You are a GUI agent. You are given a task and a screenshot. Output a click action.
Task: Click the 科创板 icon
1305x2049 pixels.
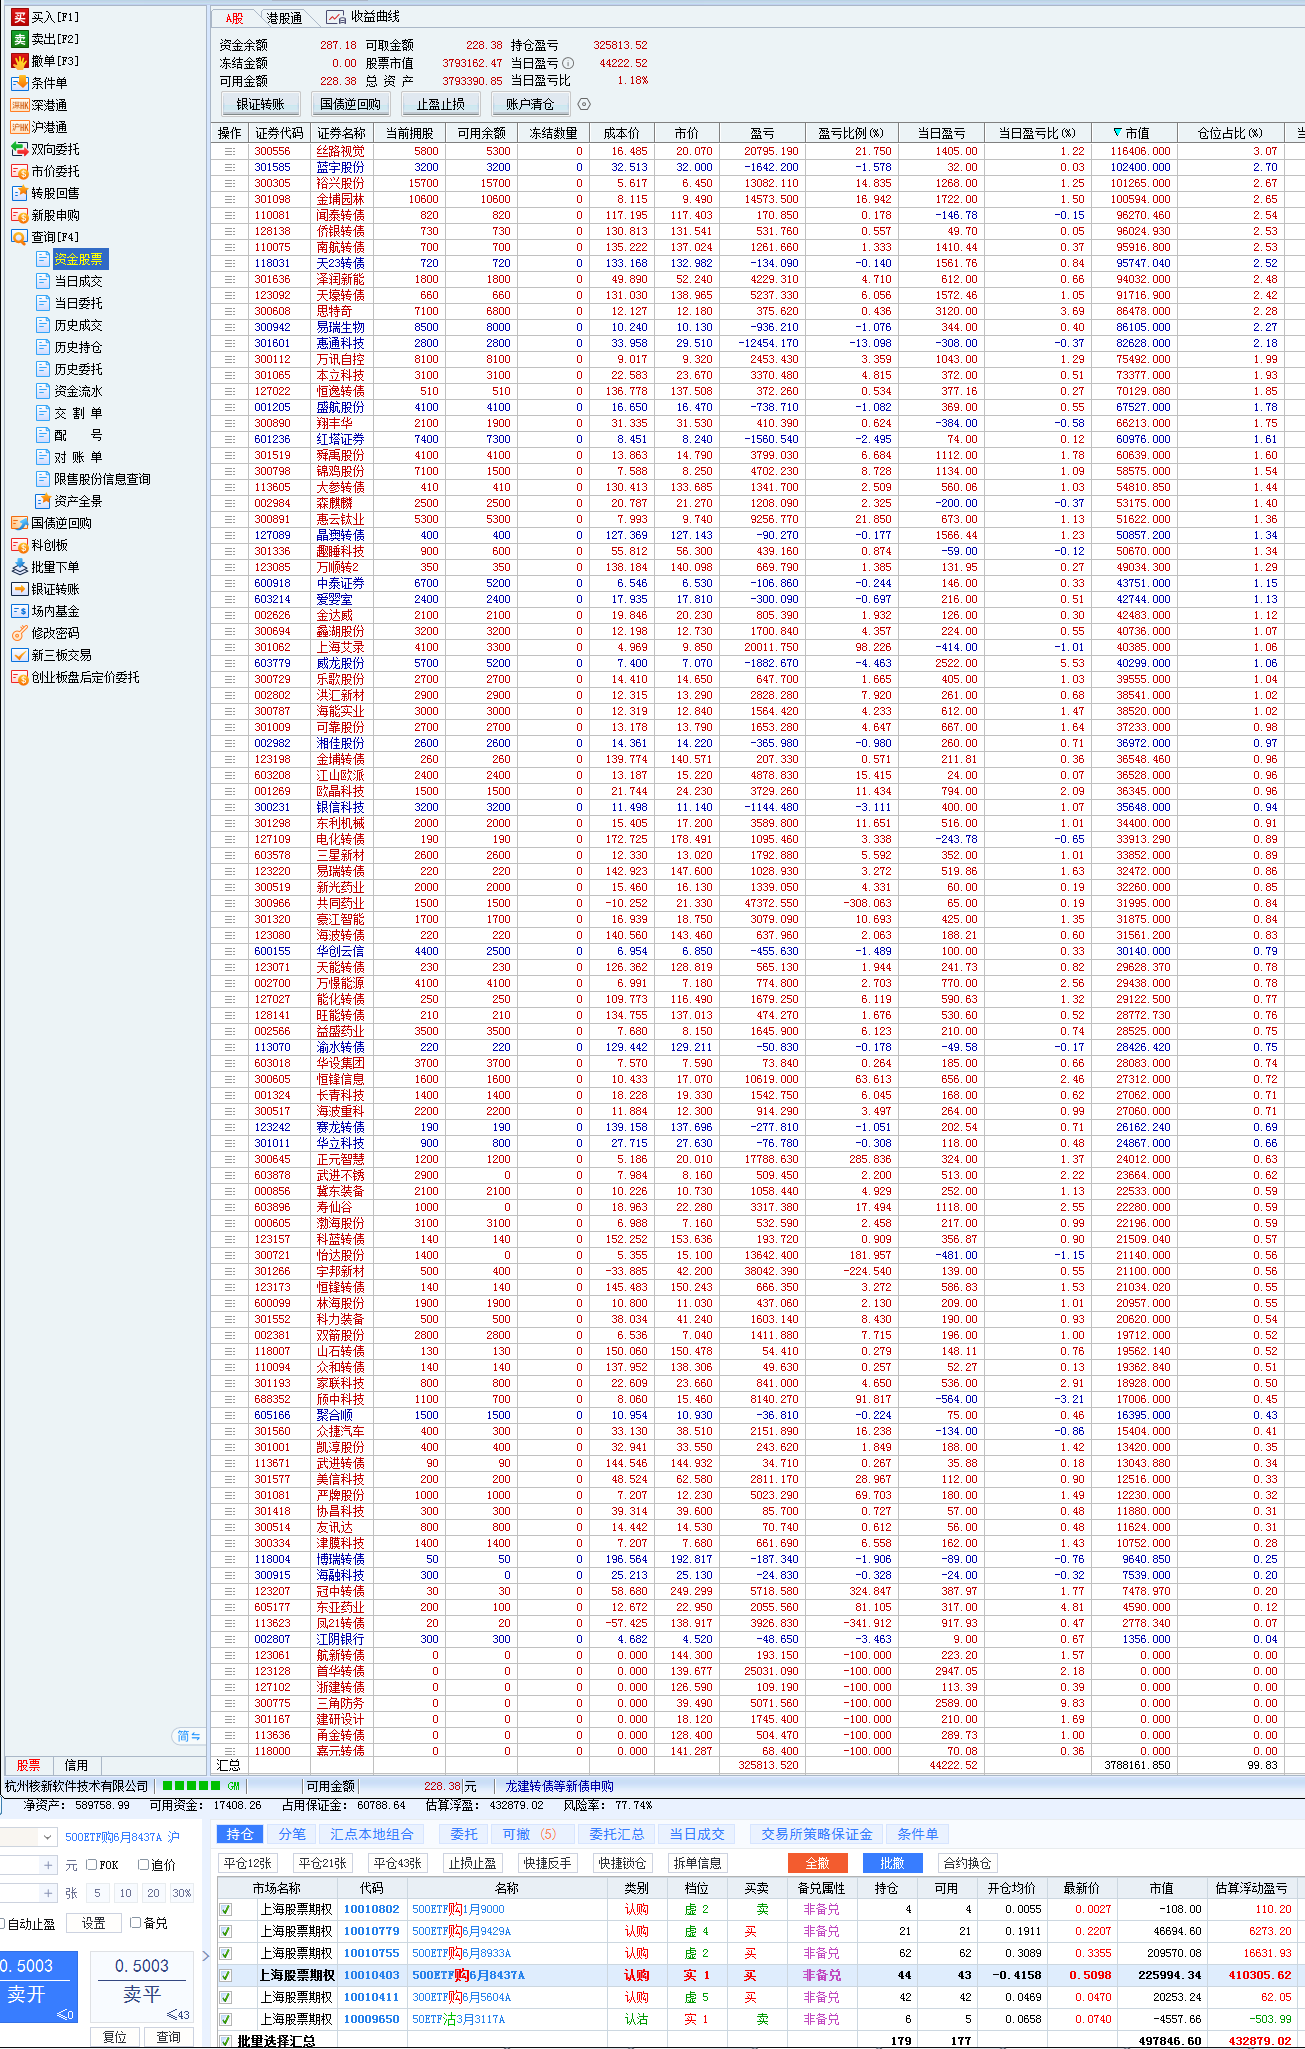tap(19, 545)
